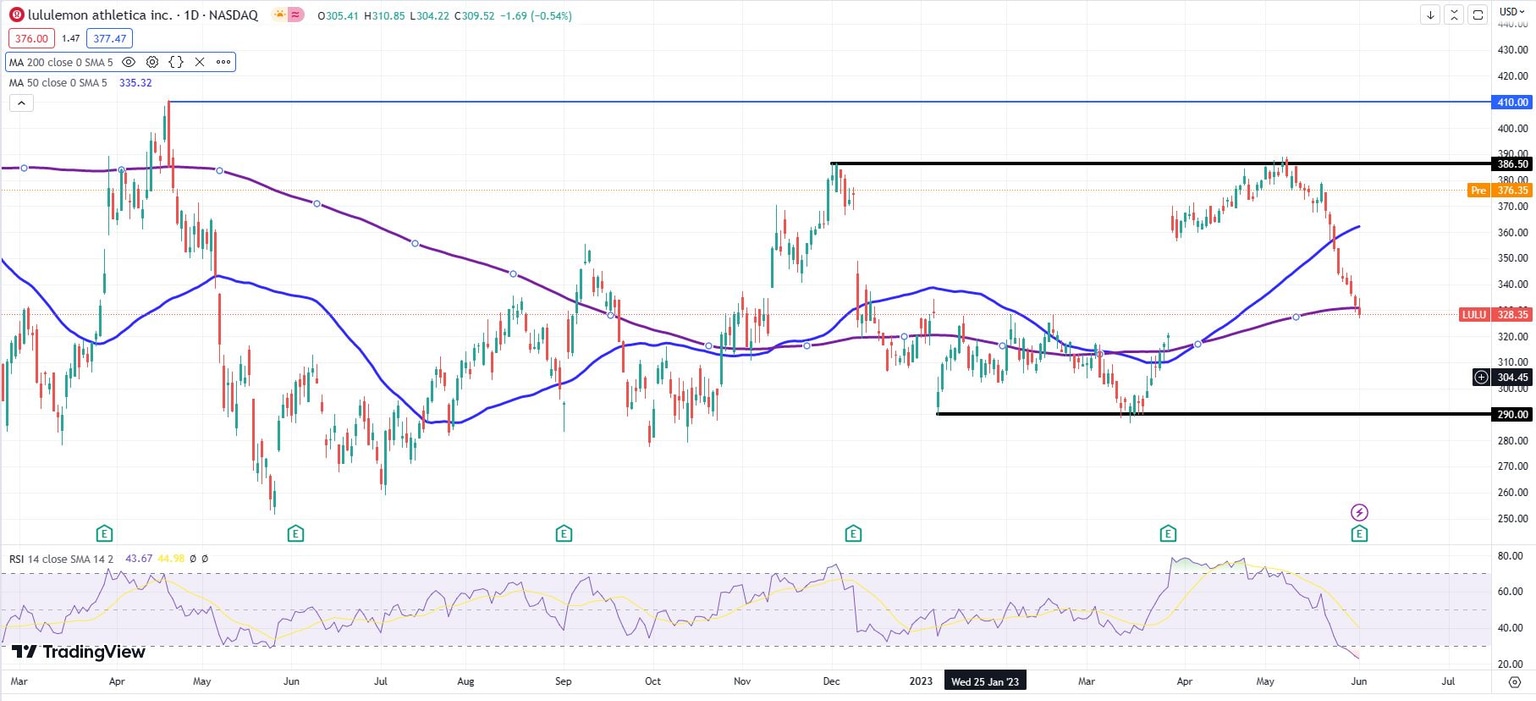Remove the MA 200 indicator
This screenshot has height=701, width=1536.
point(199,62)
